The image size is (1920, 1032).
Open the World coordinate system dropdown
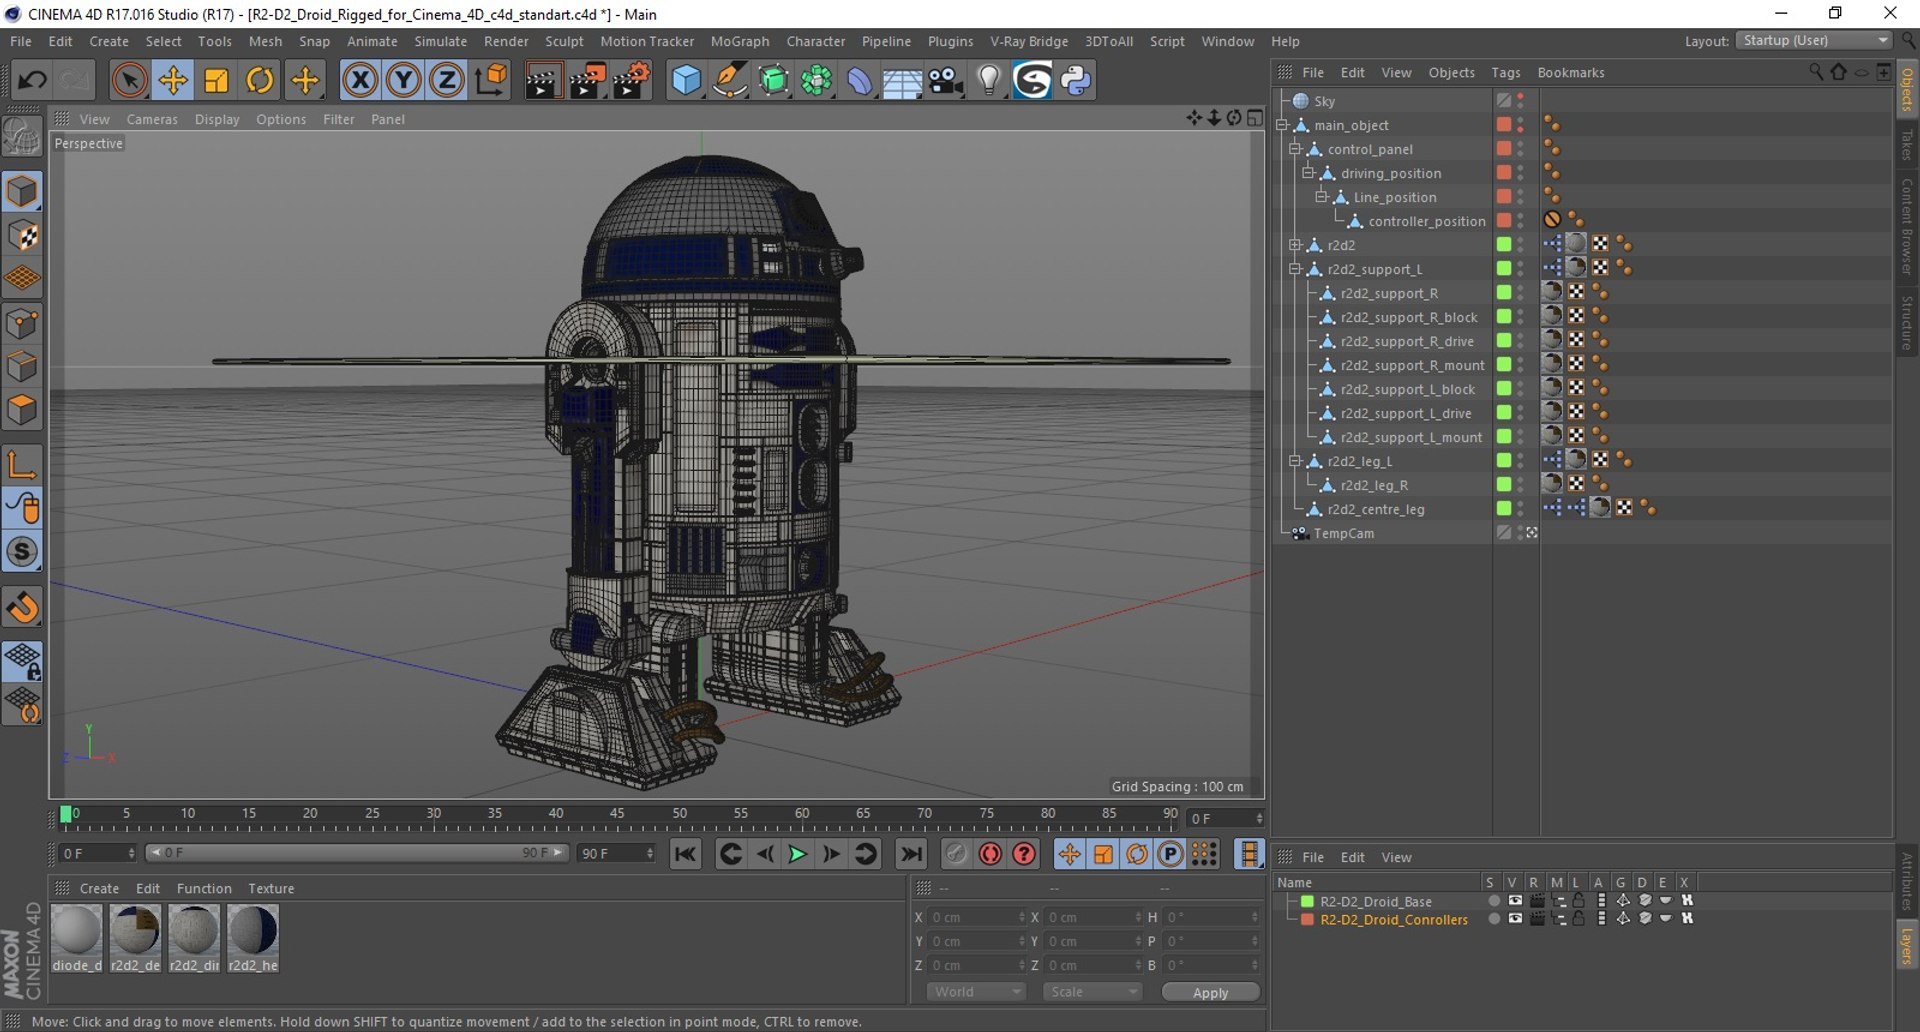coord(976,992)
